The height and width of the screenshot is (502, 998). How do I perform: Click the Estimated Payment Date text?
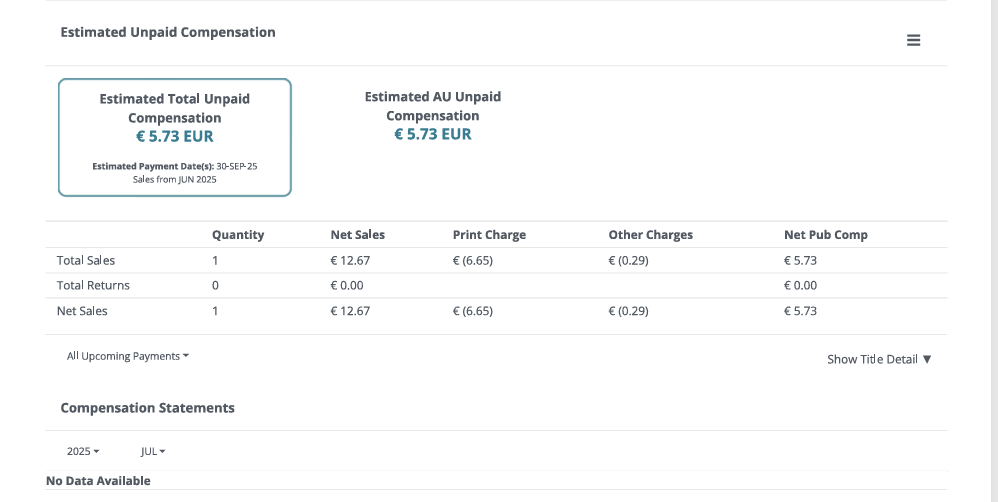(174, 166)
